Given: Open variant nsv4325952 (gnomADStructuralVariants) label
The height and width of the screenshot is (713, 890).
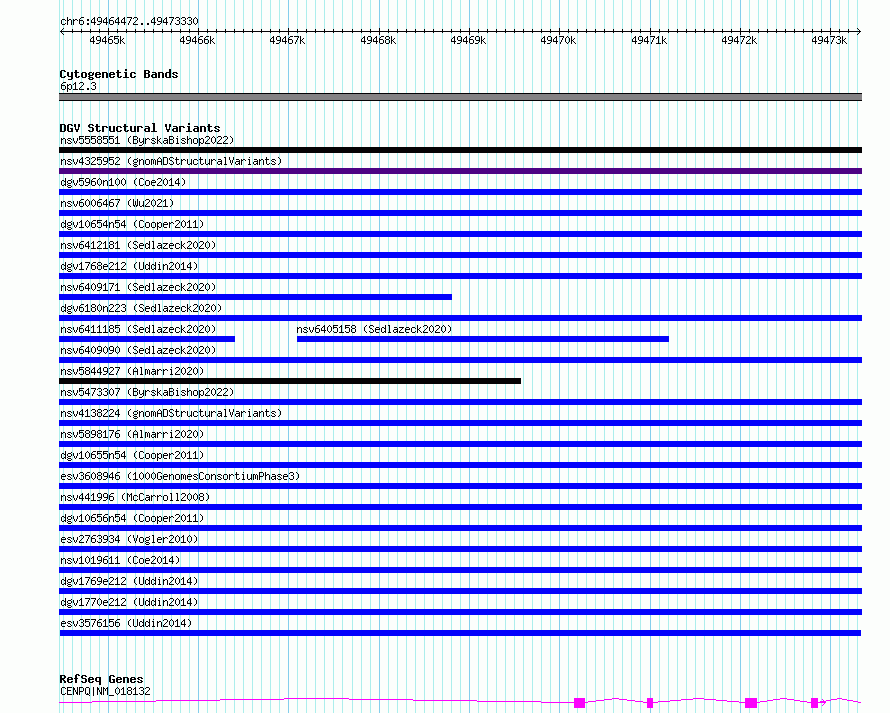Looking at the screenshot, I should point(171,161).
